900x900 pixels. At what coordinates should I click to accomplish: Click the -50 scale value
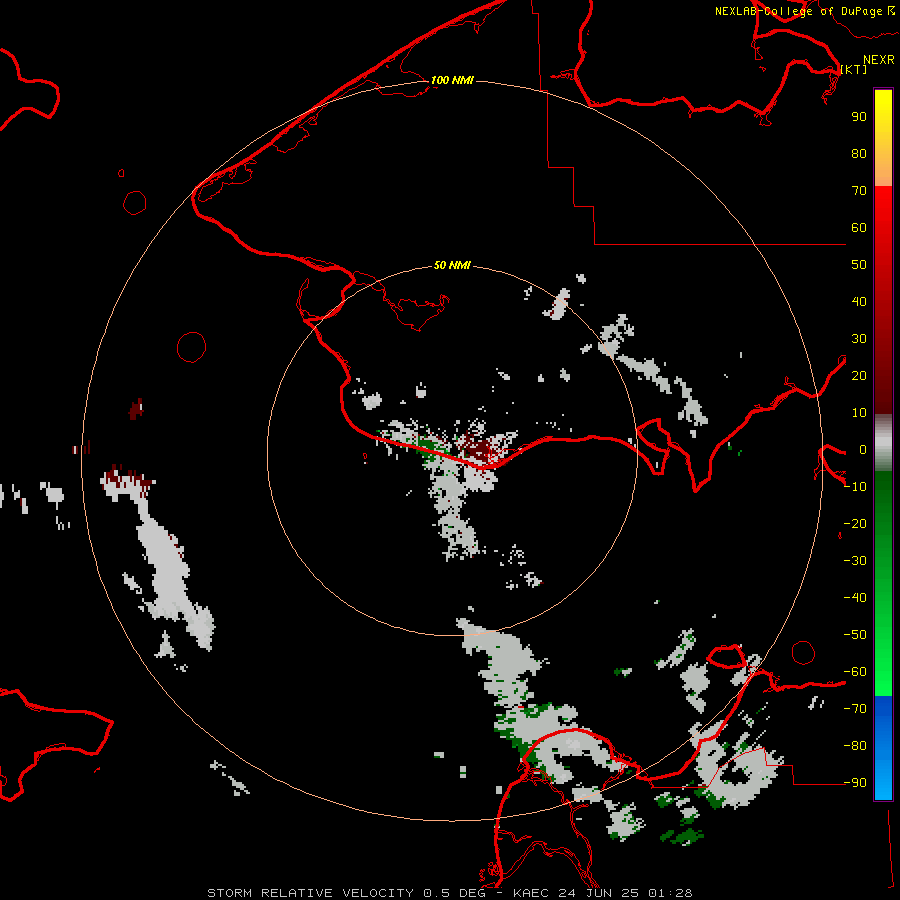click(x=855, y=635)
